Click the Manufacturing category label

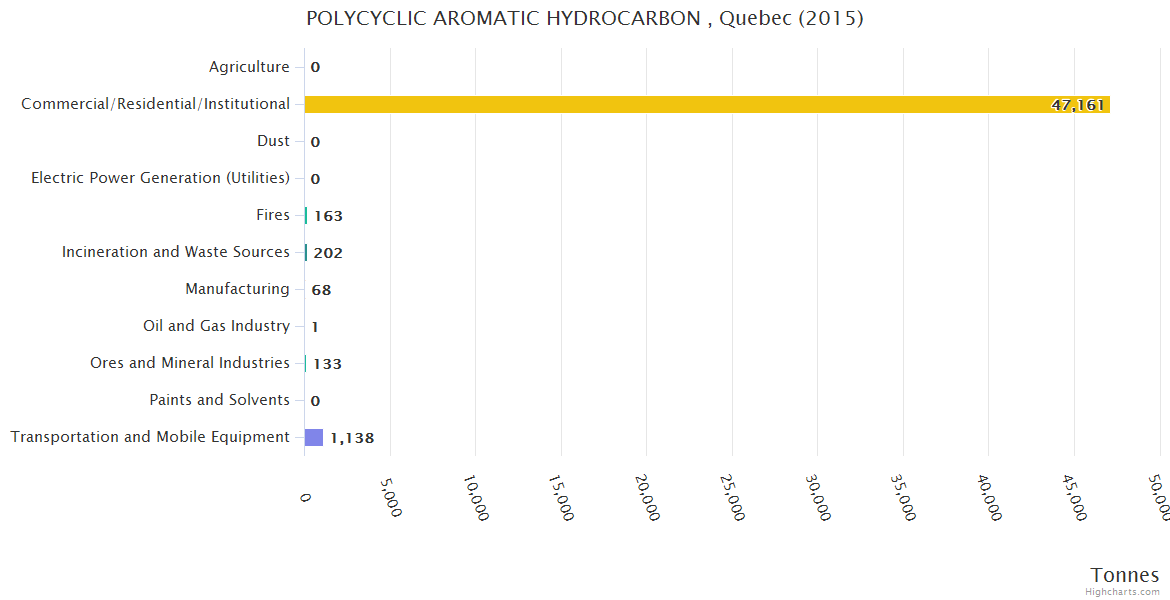[x=237, y=289]
